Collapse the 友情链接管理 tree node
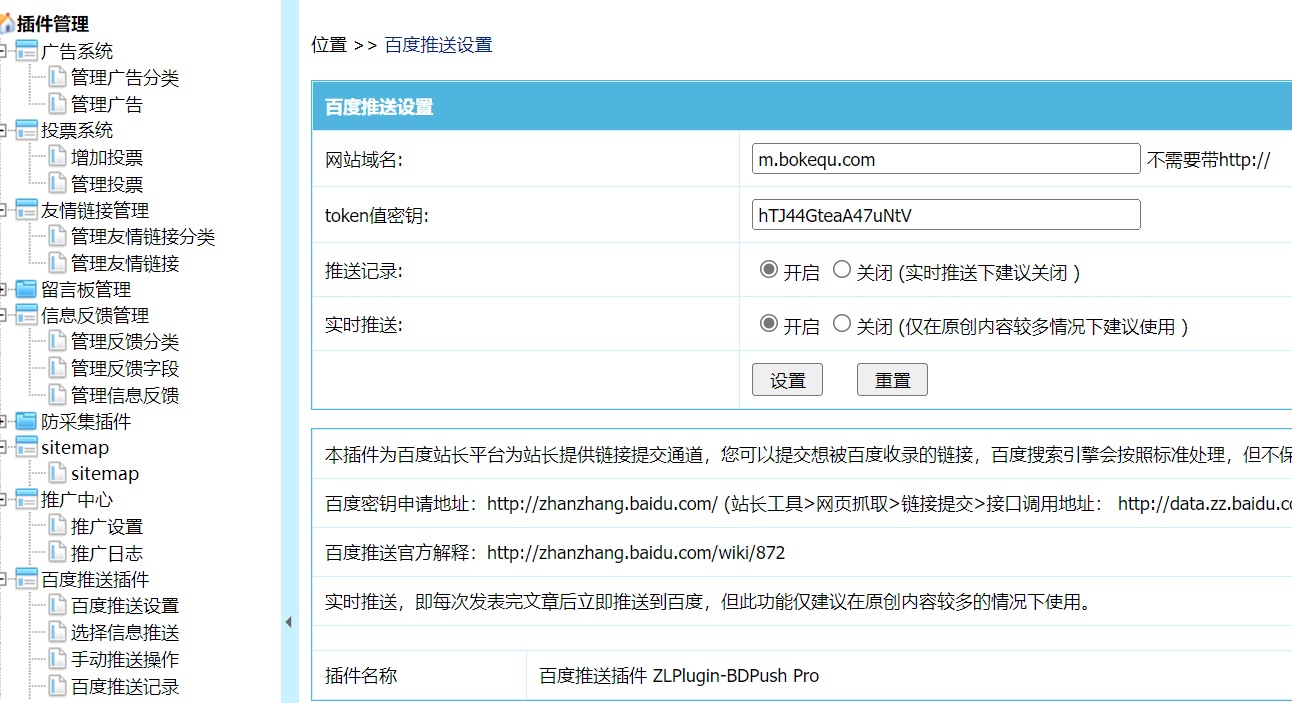The height and width of the screenshot is (703, 1292). 4,210
